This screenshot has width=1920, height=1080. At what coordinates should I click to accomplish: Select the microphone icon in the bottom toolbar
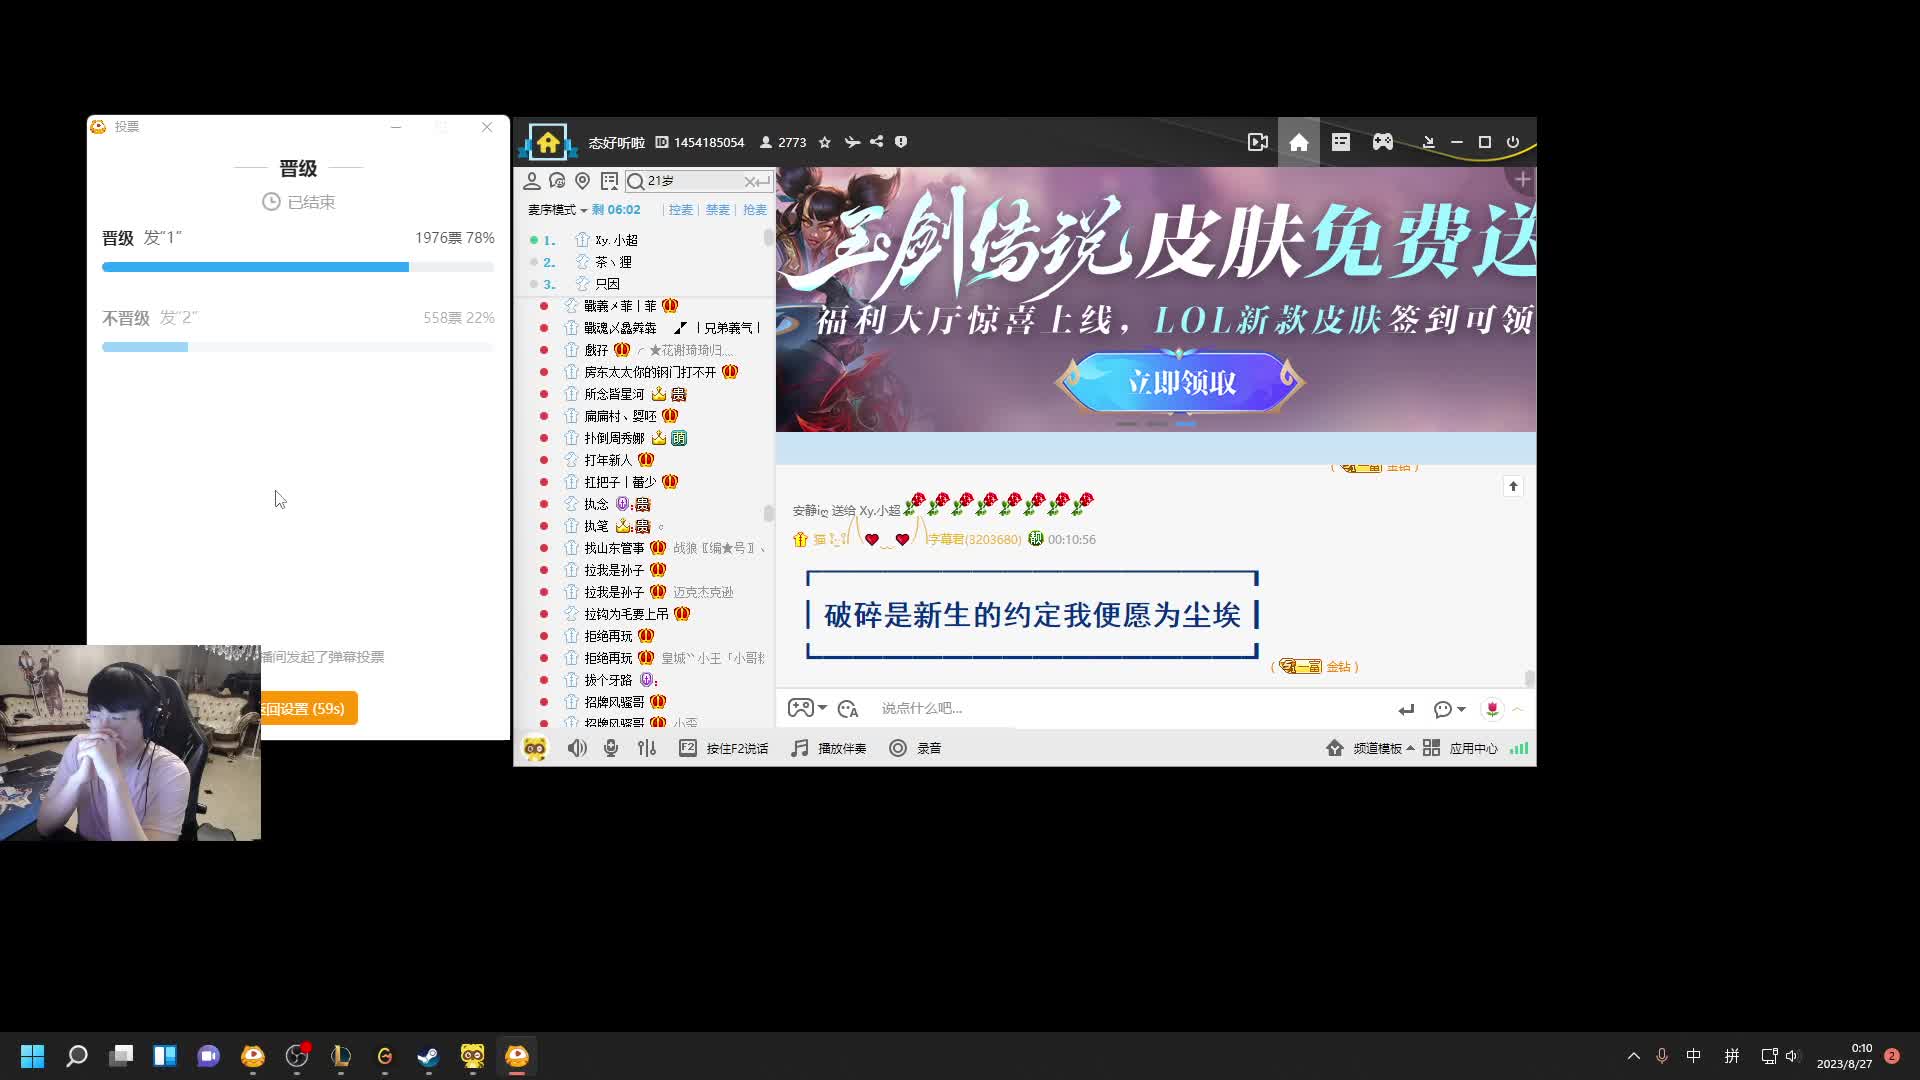point(610,747)
